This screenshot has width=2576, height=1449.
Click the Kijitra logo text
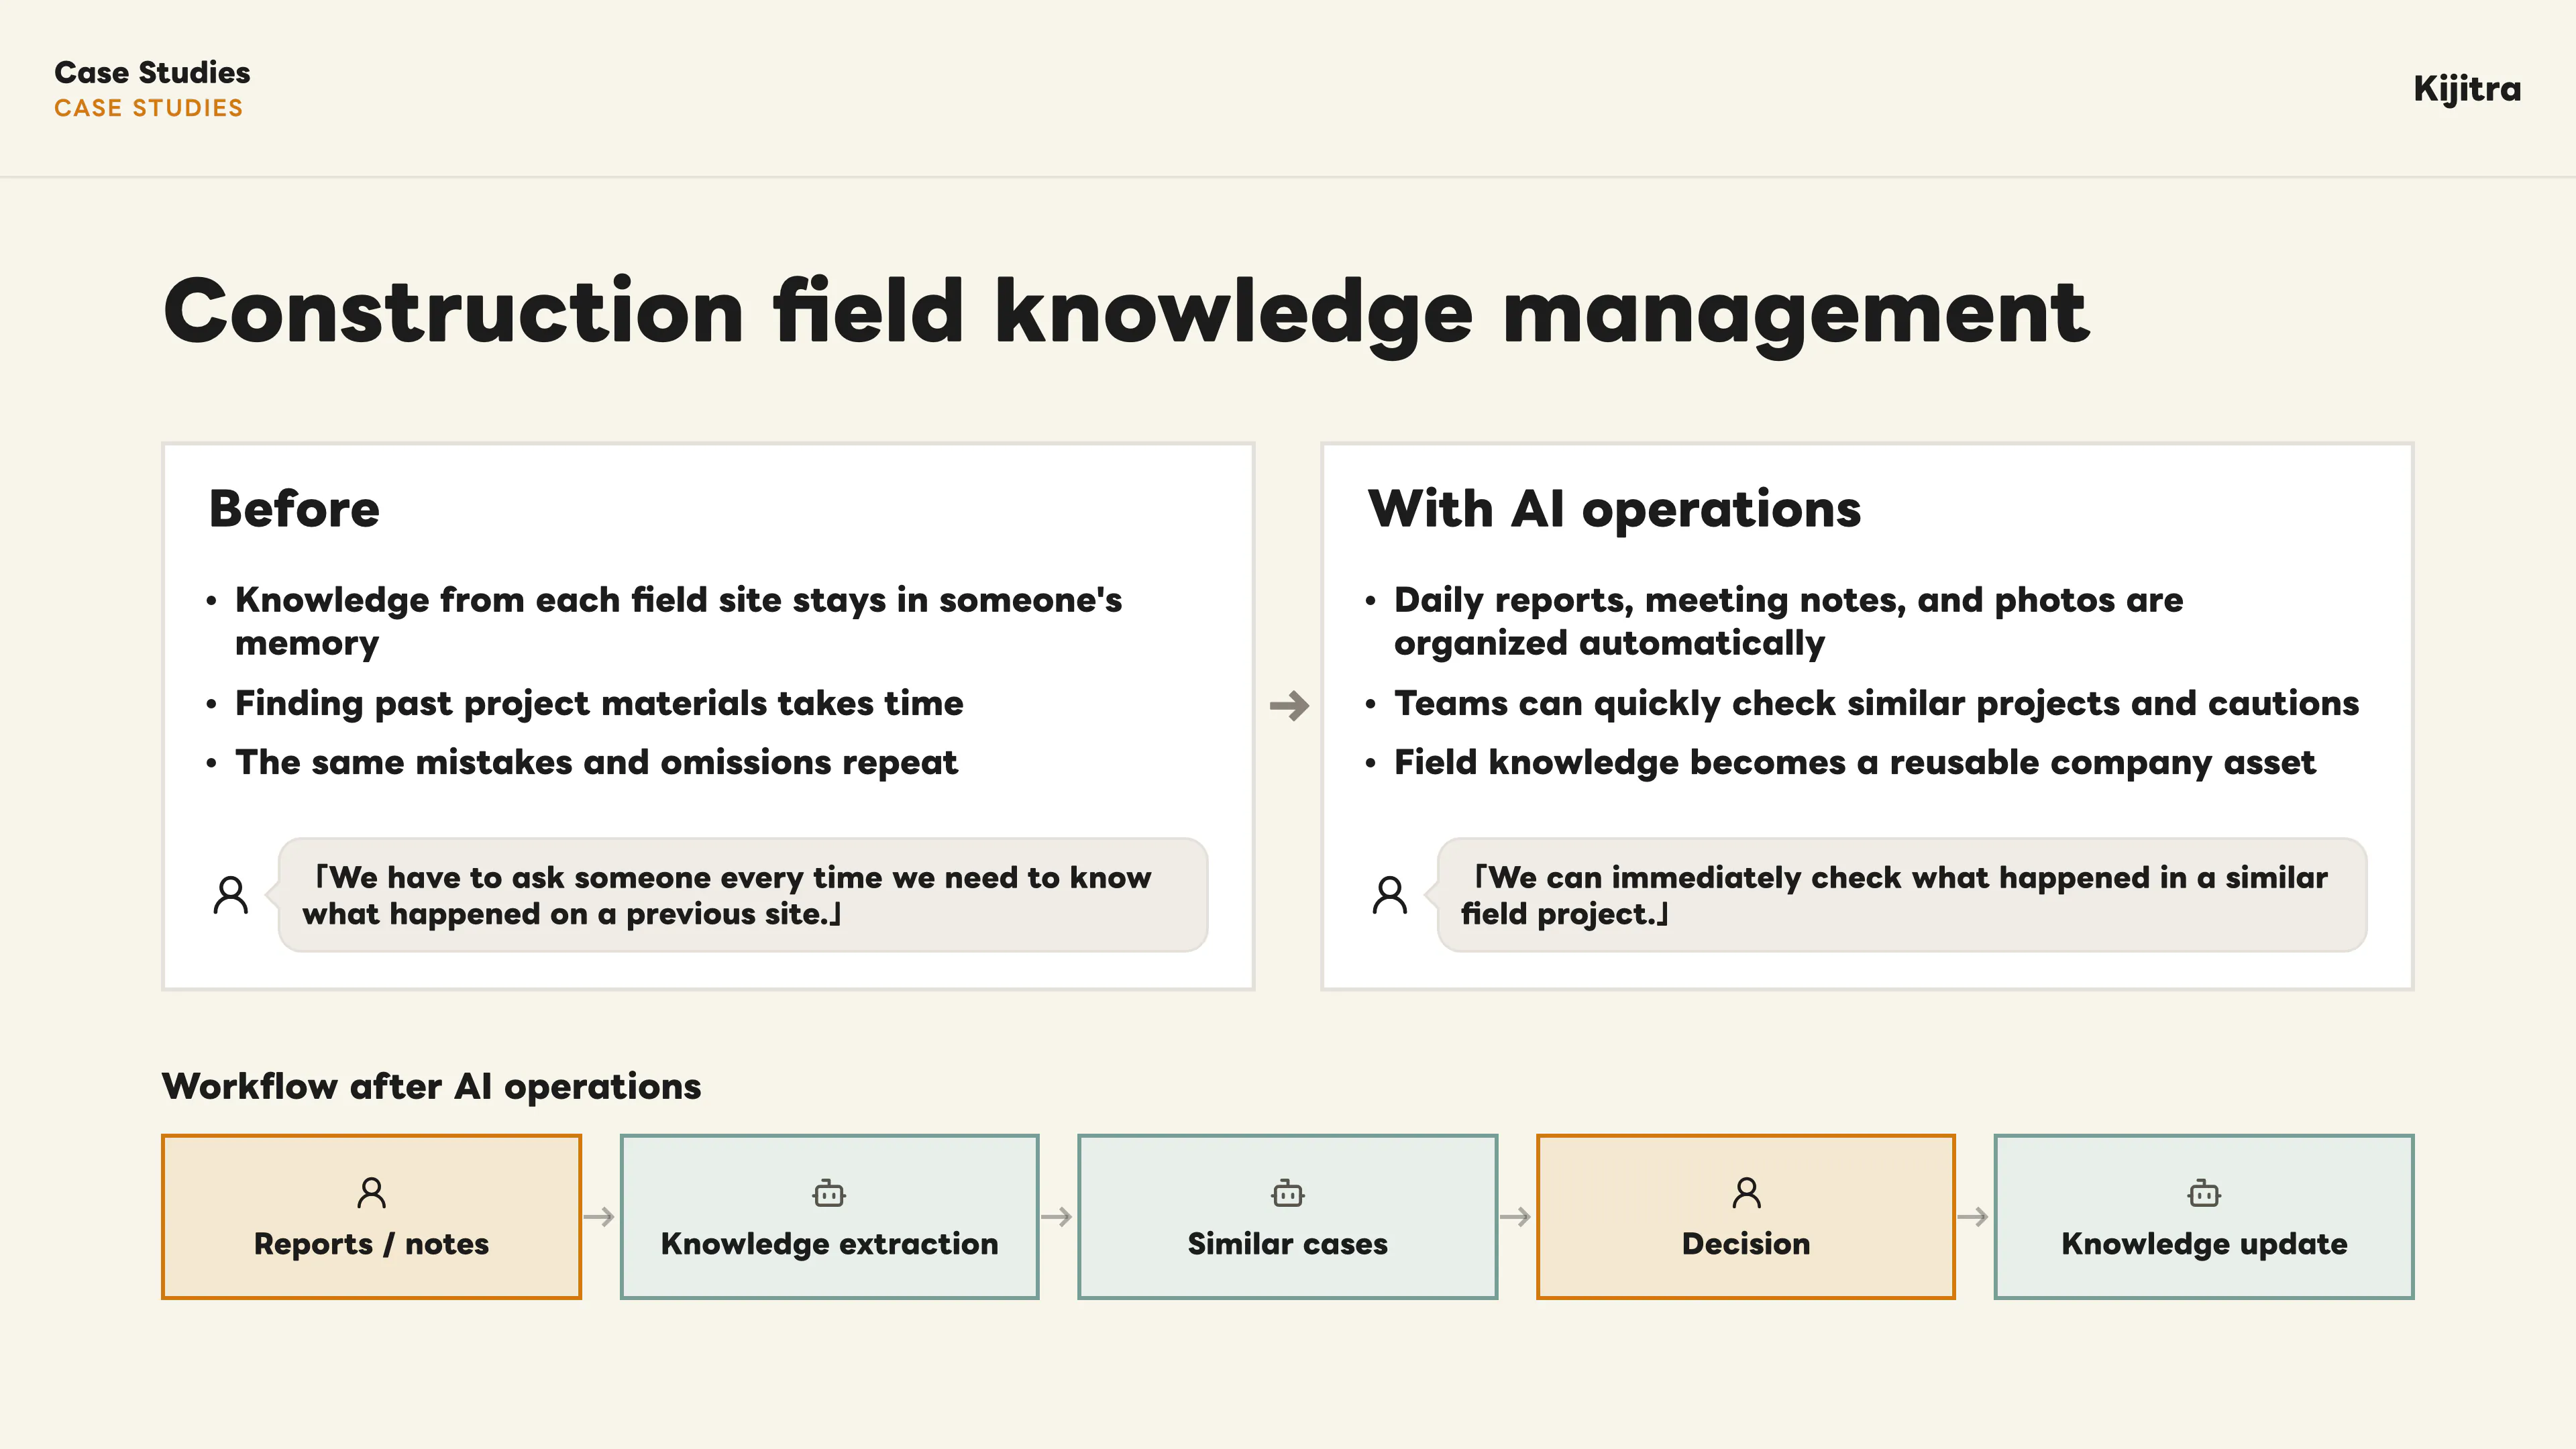click(2467, 89)
